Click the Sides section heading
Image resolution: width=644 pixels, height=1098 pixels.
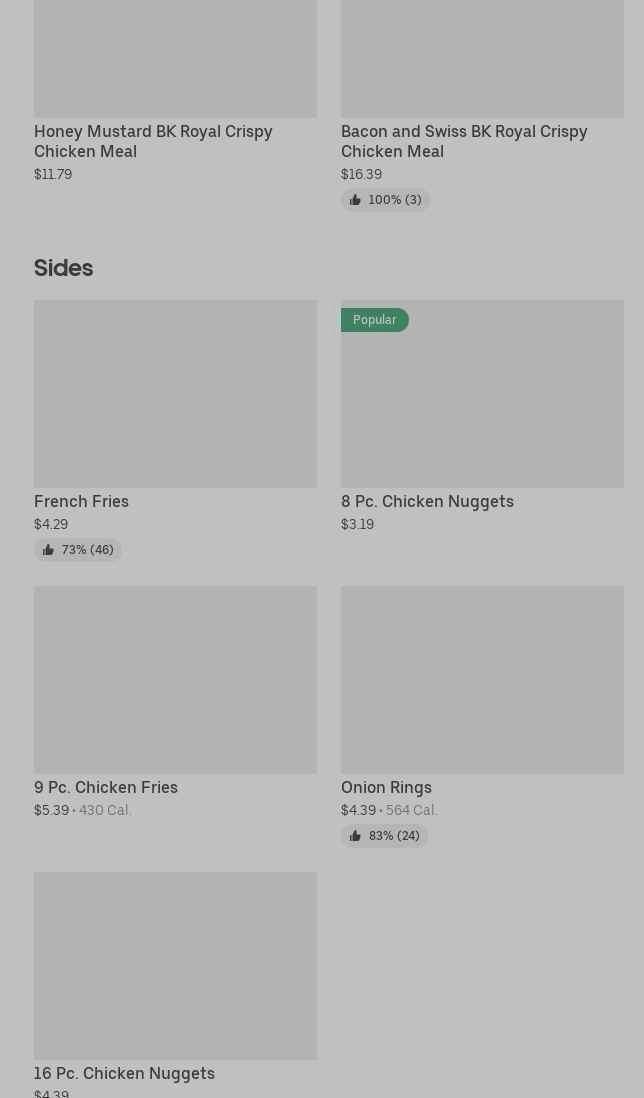63,268
